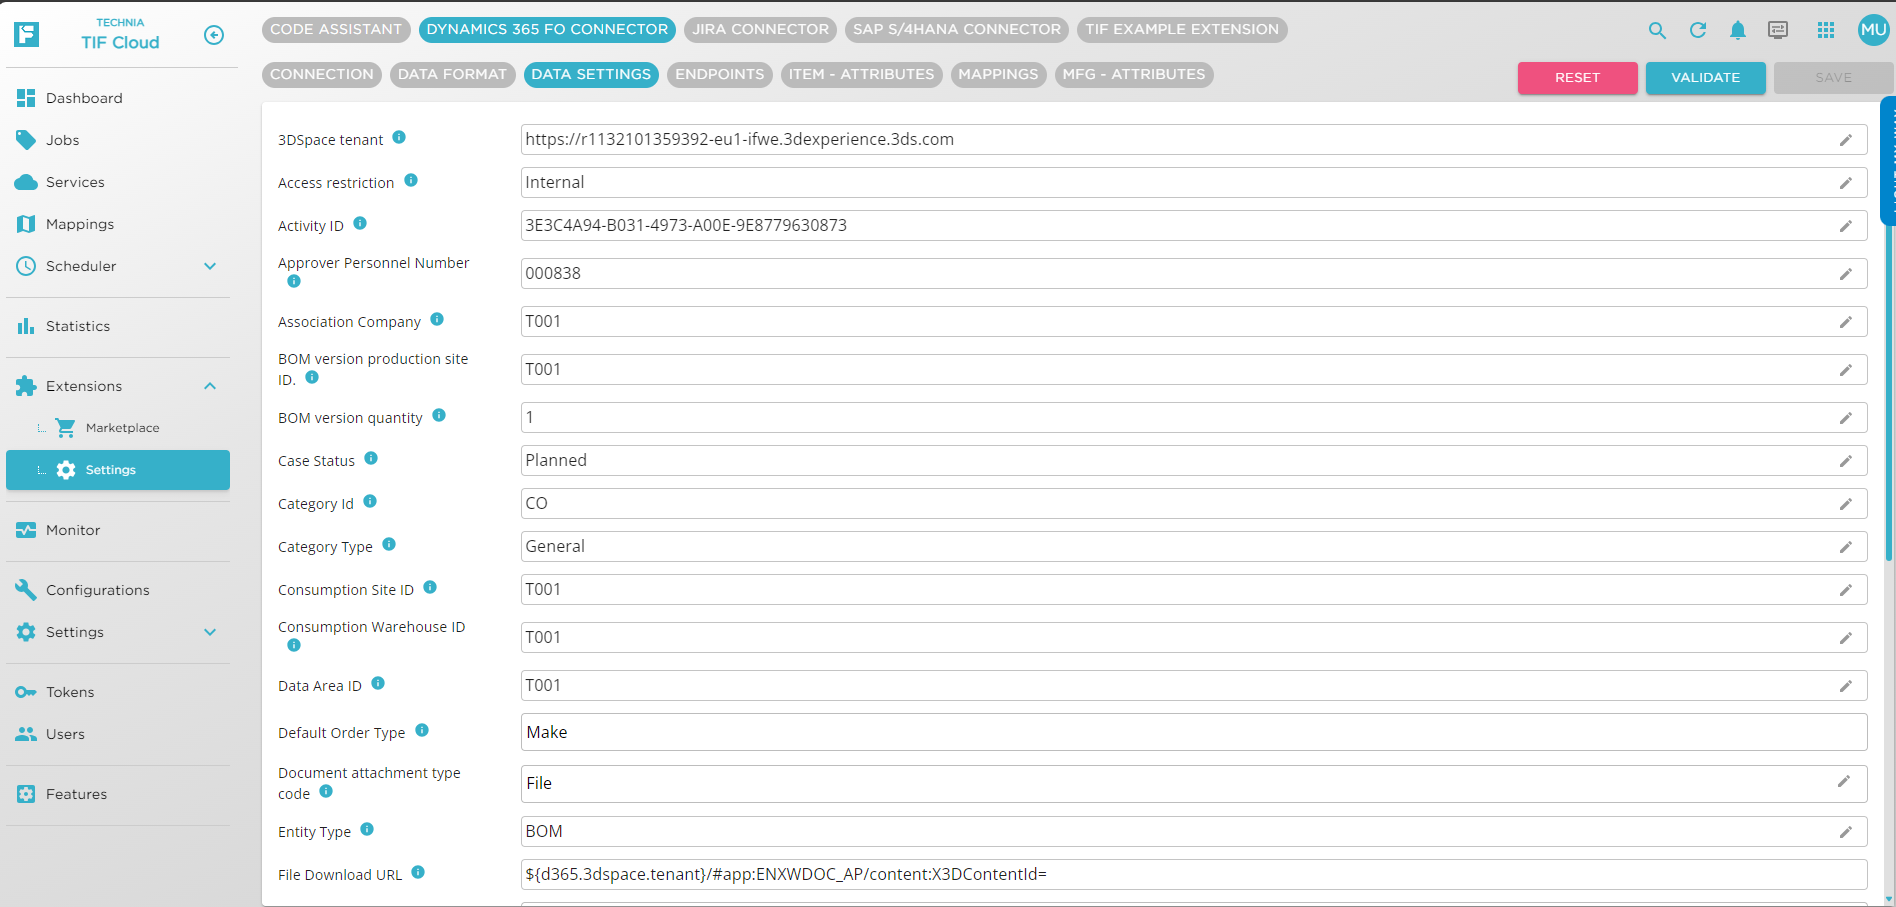This screenshot has width=1896, height=907.
Task: Click edit pencil for Case Status field
Action: (1845, 461)
